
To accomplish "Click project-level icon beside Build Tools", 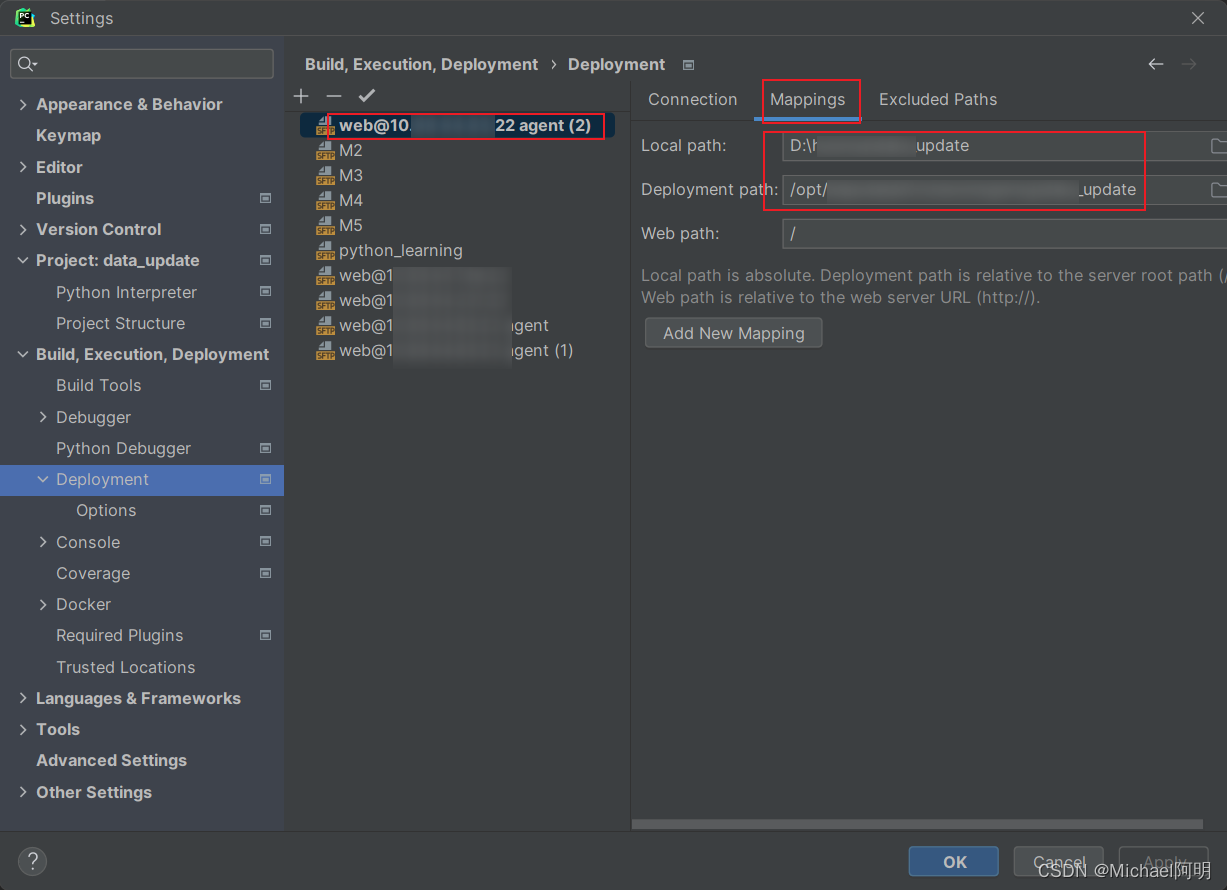I will click(x=265, y=385).
